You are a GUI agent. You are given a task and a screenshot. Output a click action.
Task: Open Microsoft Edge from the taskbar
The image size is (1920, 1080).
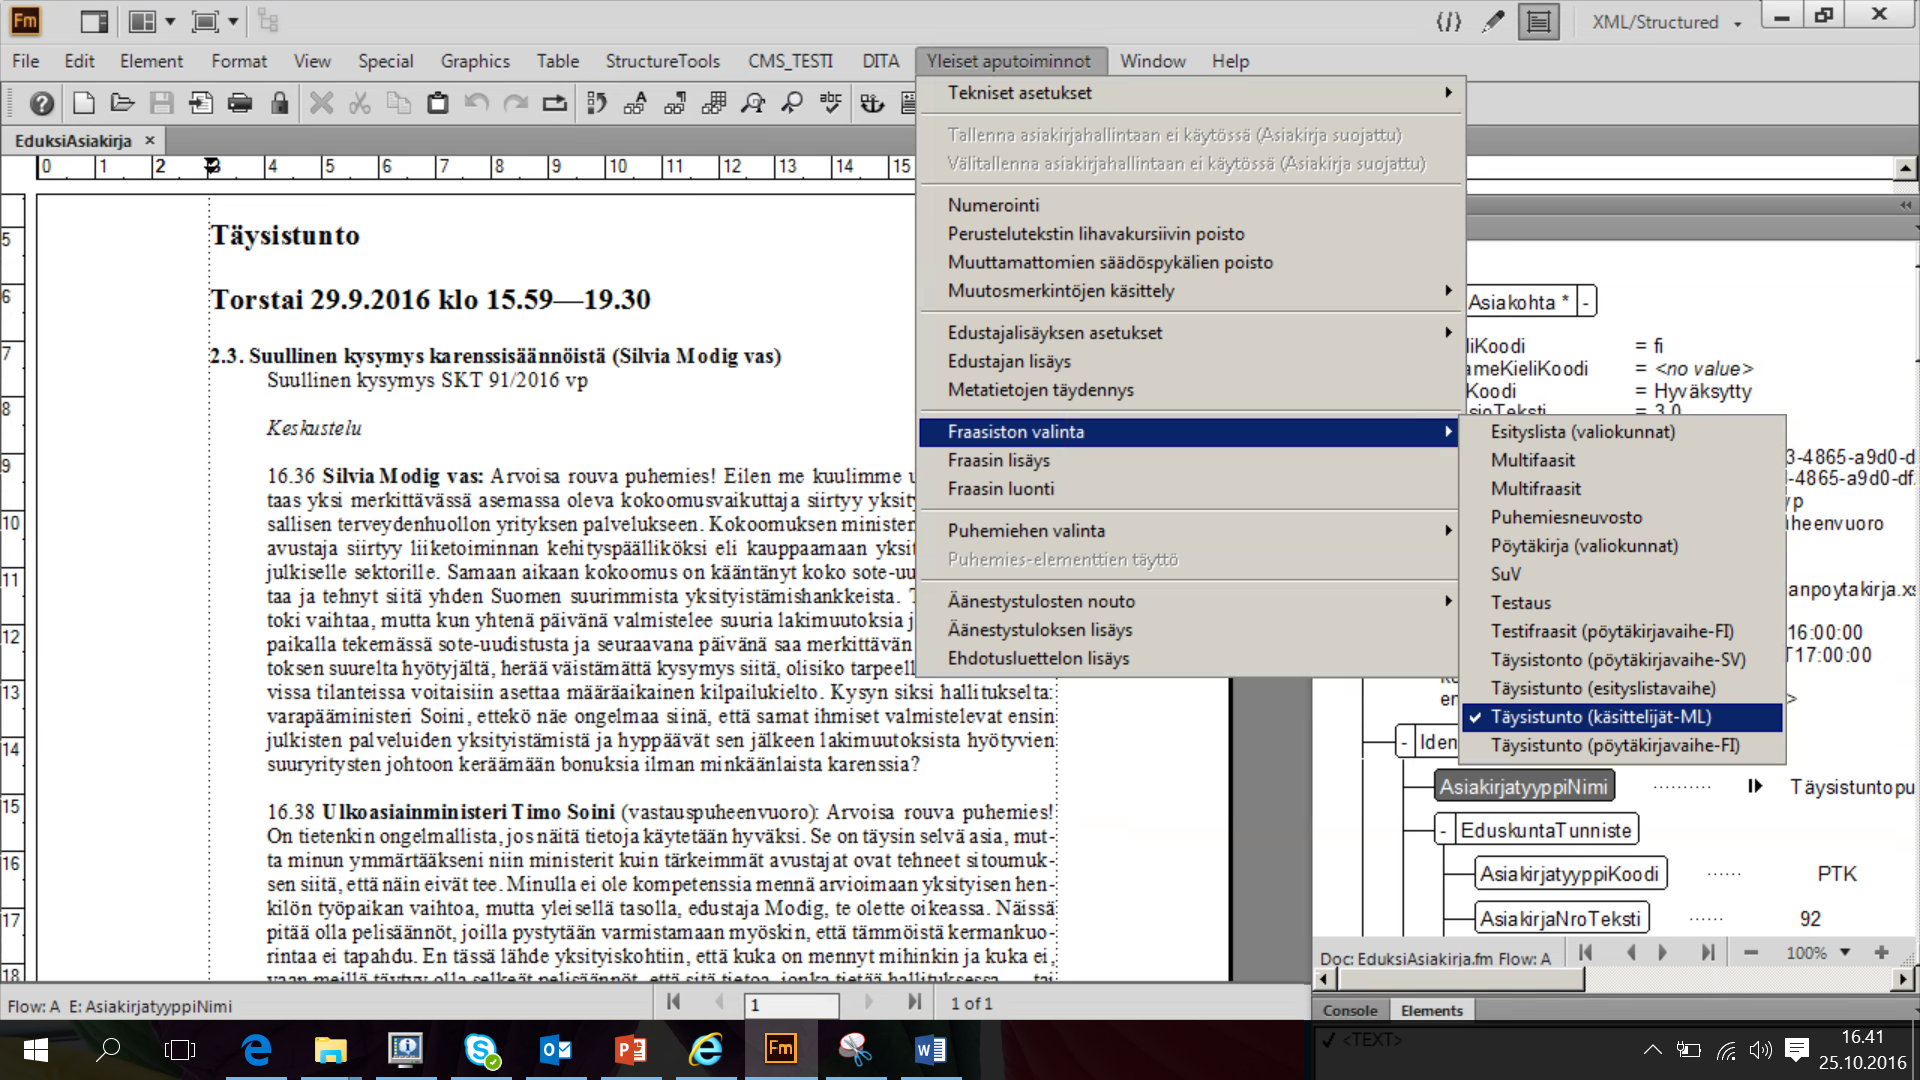(x=256, y=1049)
